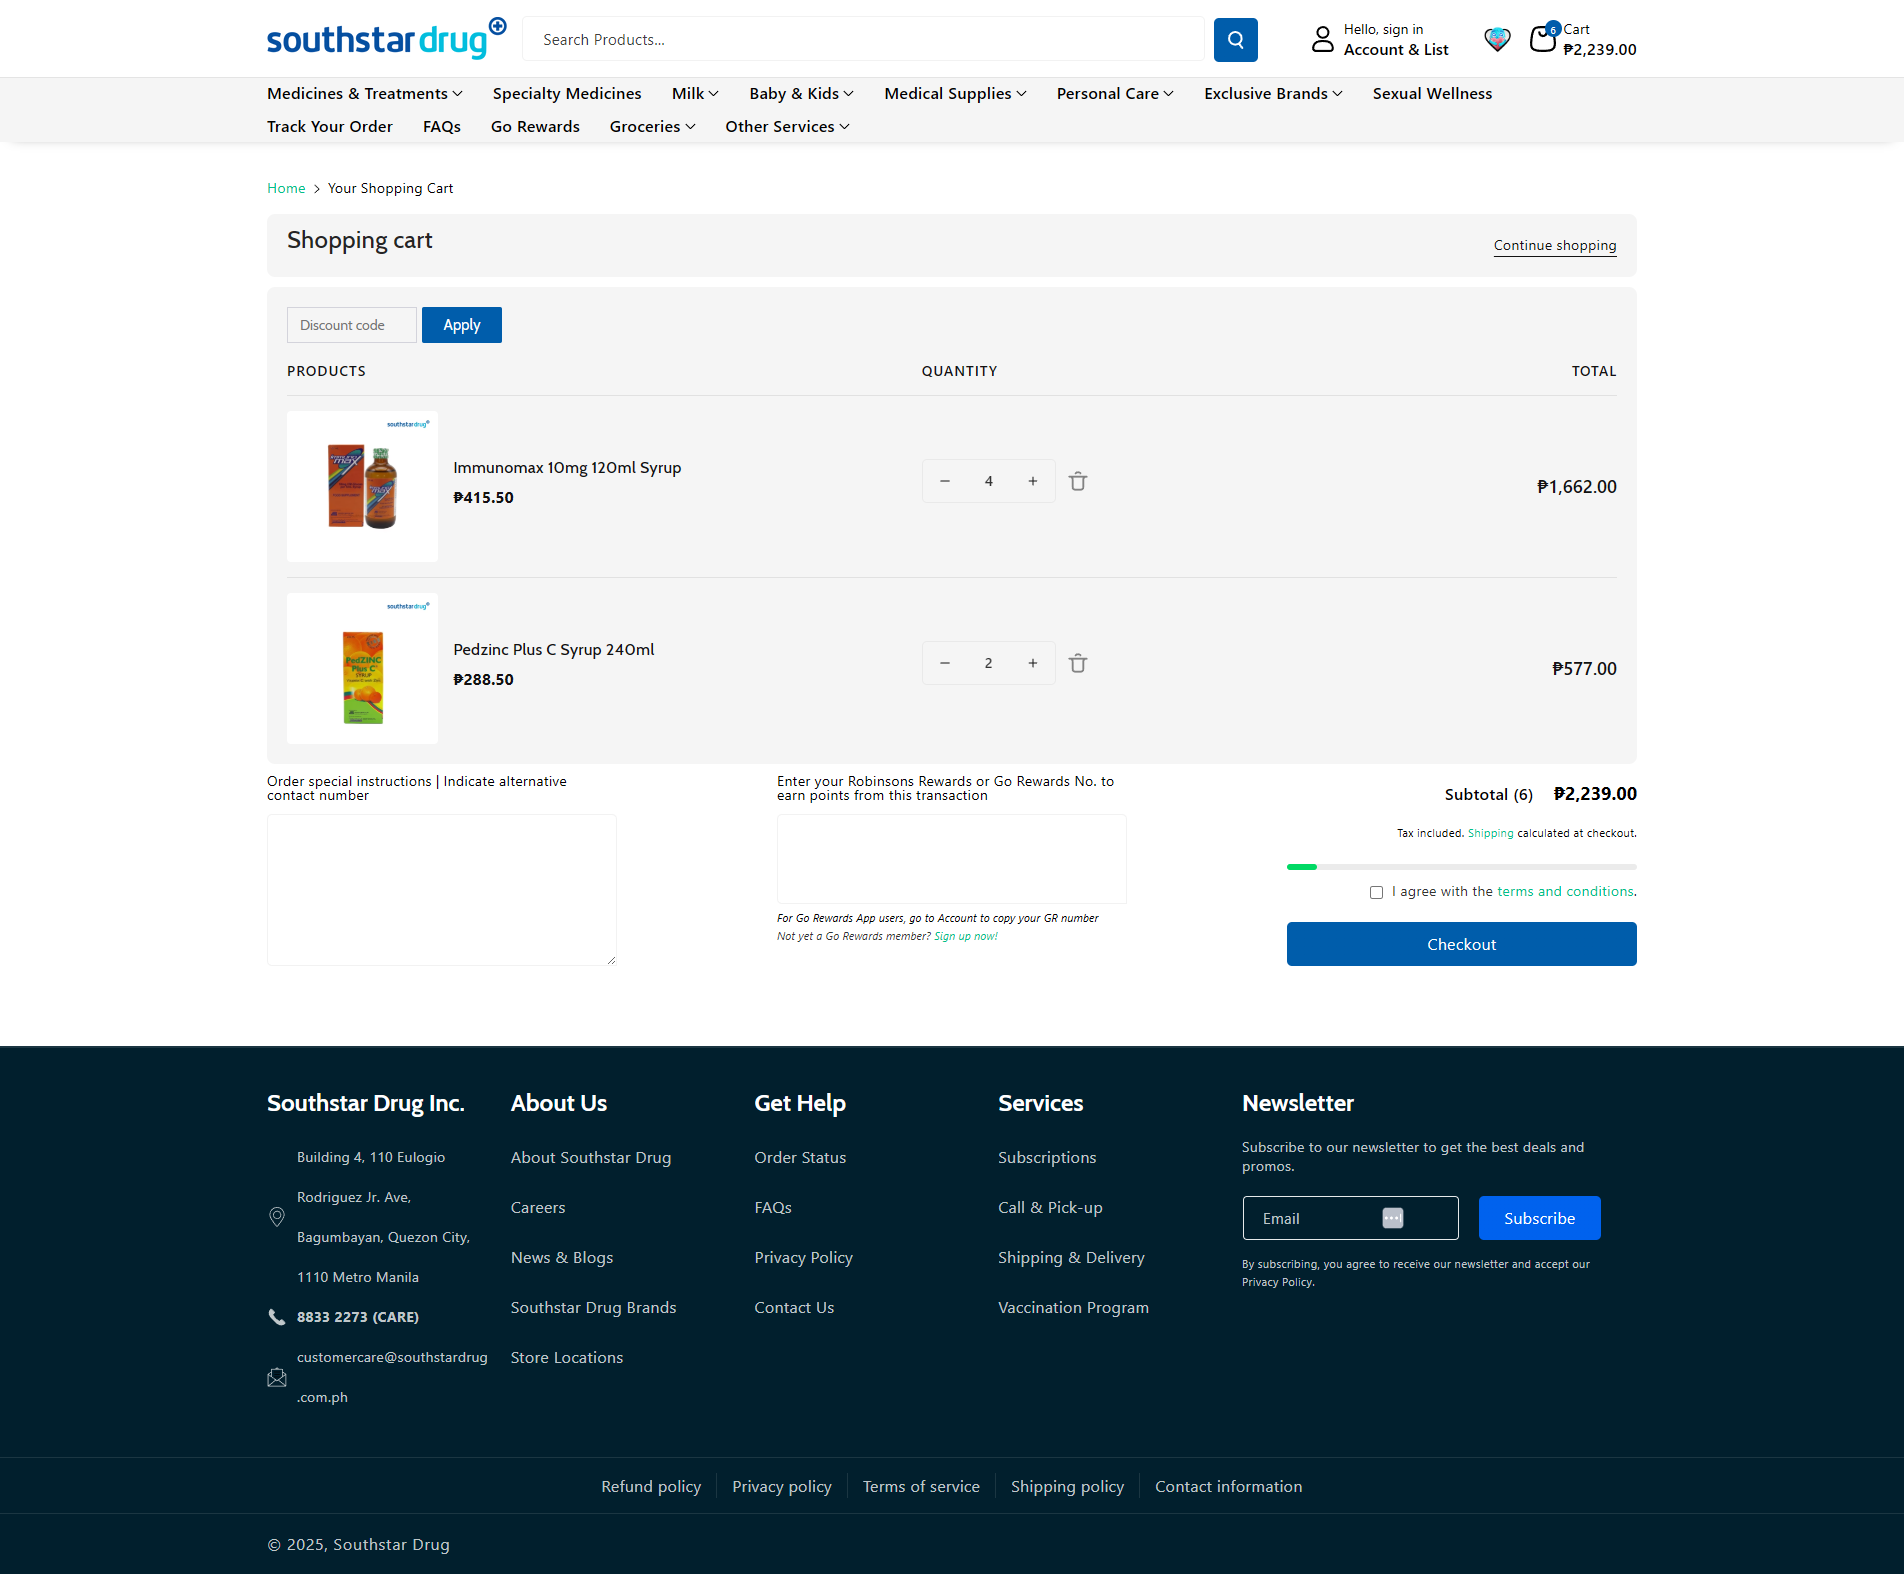Viewport: 1904px width, 1574px height.
Task: Open Sexual Wellness category
Action: (x=1432, y=93)
